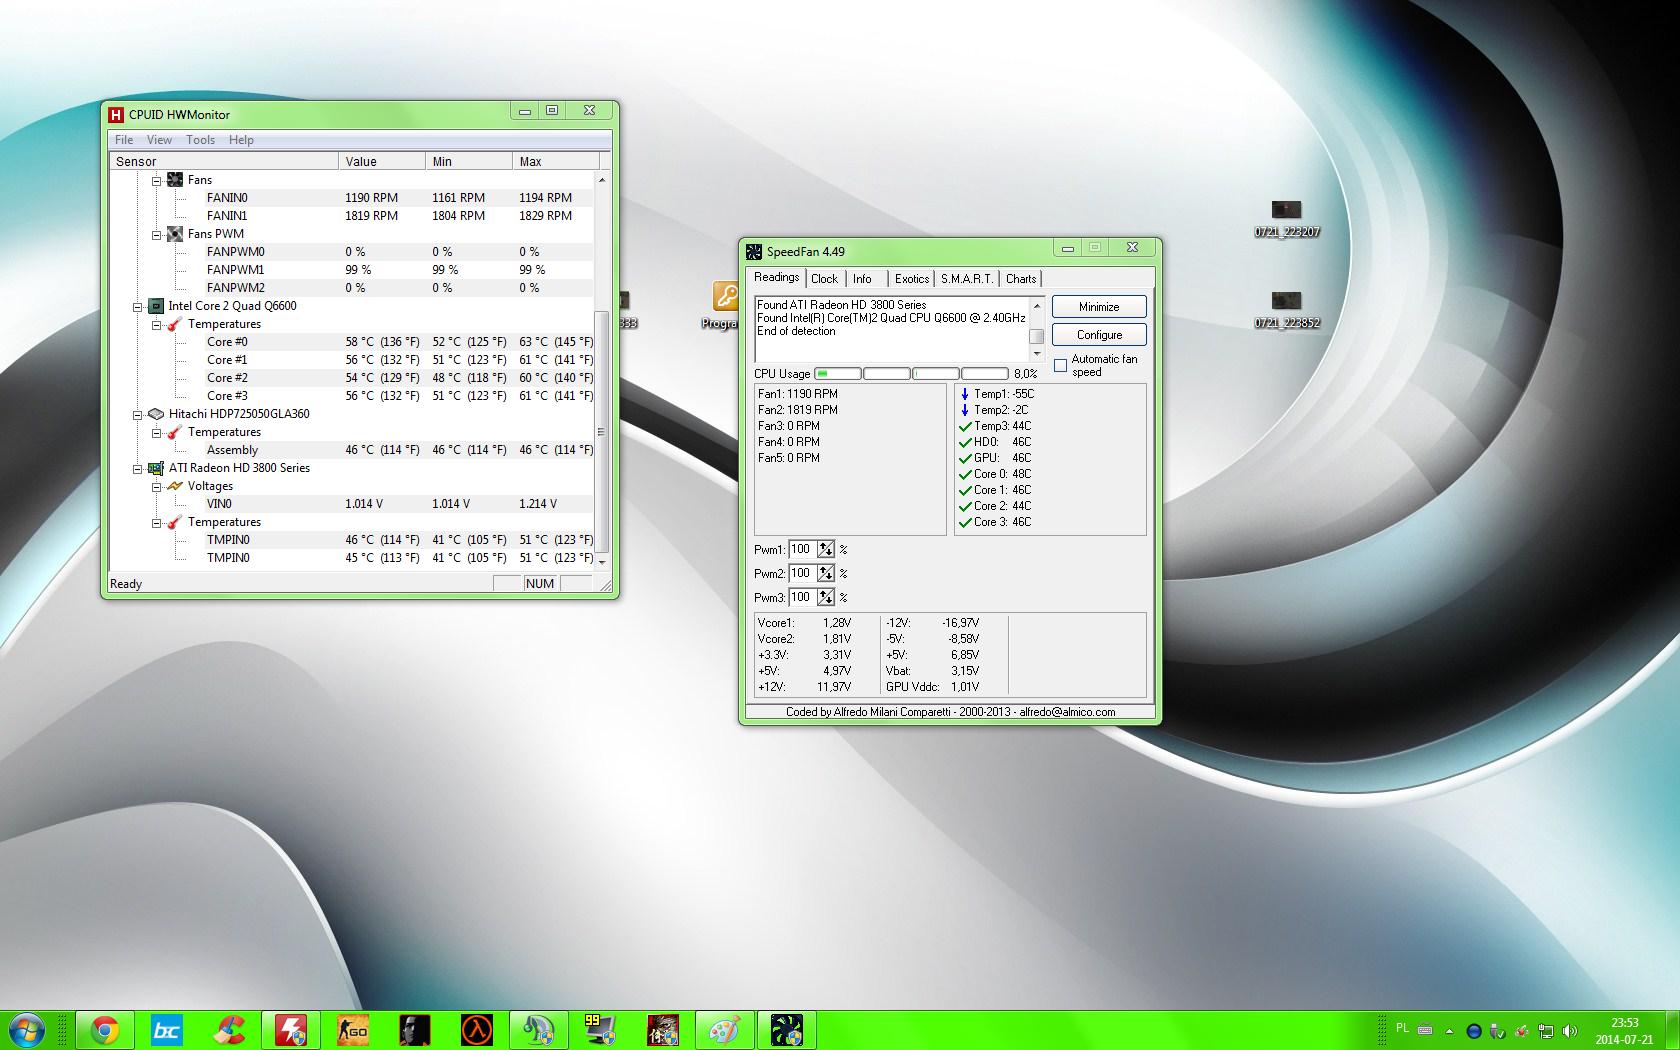The image size is (1680, 1050).
Task: Click the SpeedFan title bar fan icon
Action: pyautogui.click(x=754, y=251)
